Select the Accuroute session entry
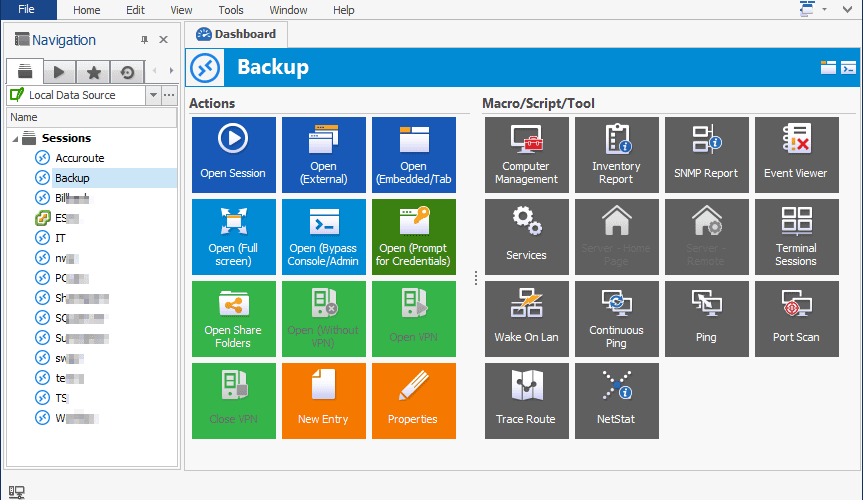The image size is (863, 500). (x=80, y=158)
